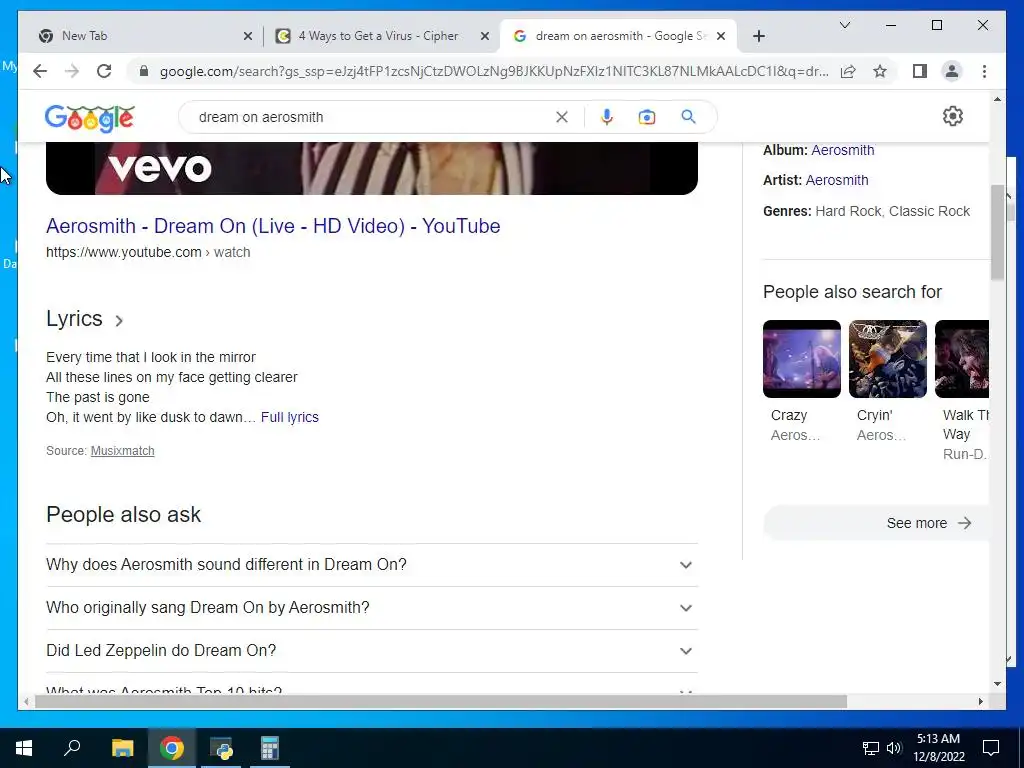The height and width of the screenshot is (768, 1024).
Task: Switch to the New Tab tab
Action: coord(144,36)
